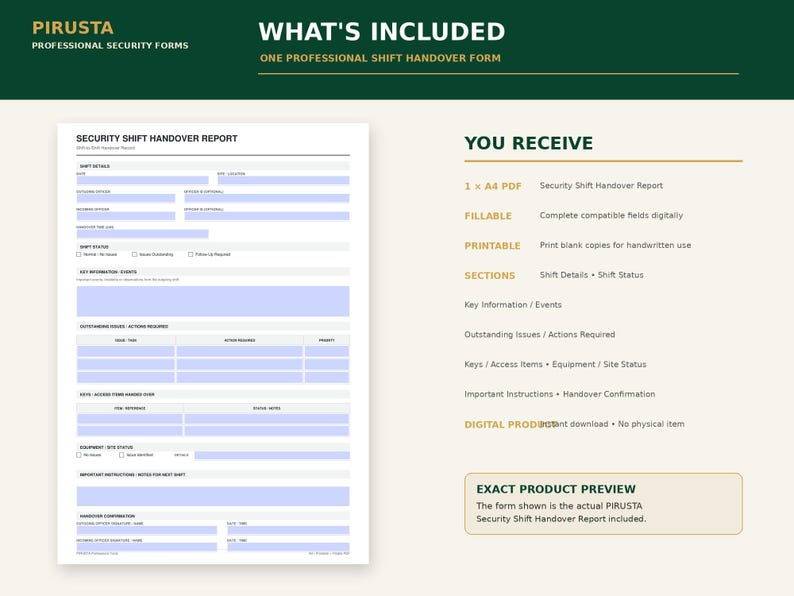Click the Incoming Officer Signature / Name field
The height and width of the screenshot is (596, 794).
coord(146,547)
